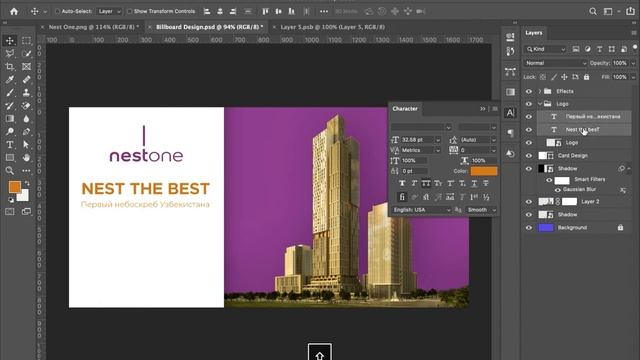Screen dimensions: 640x360
Task: Open the Edit Toolbar three-dots button
Action: 27,171
